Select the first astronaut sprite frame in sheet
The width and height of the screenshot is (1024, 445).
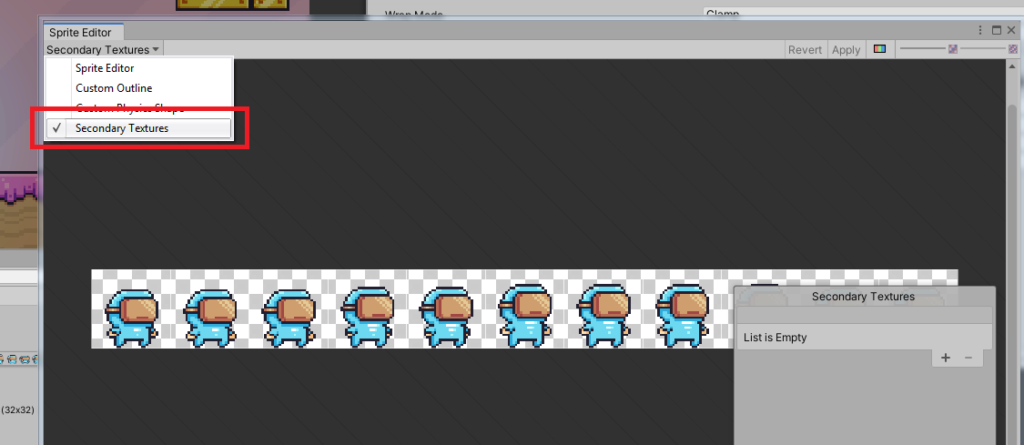tap(131, 318)
